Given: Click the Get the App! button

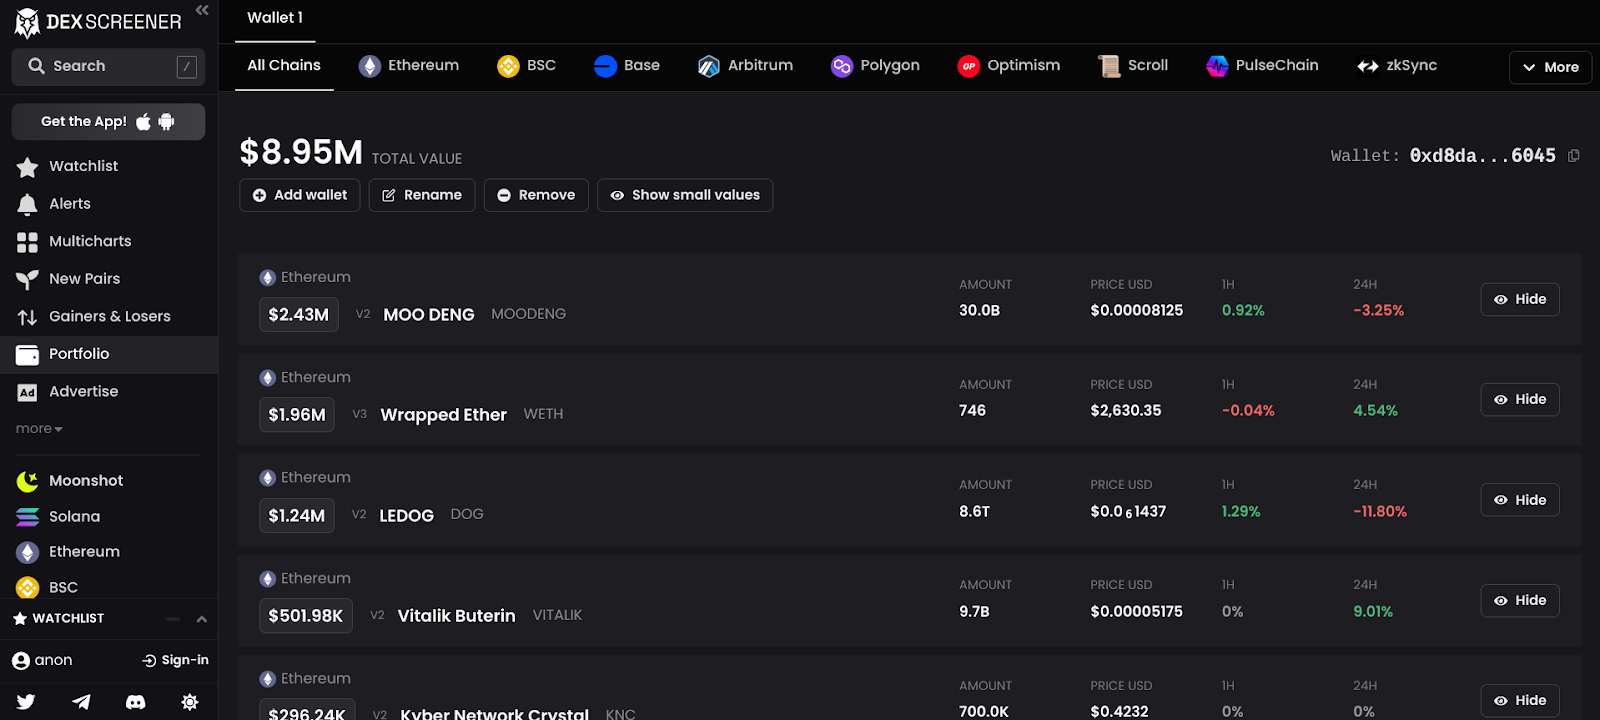Looking at the screenshot, I should point(108,122).
